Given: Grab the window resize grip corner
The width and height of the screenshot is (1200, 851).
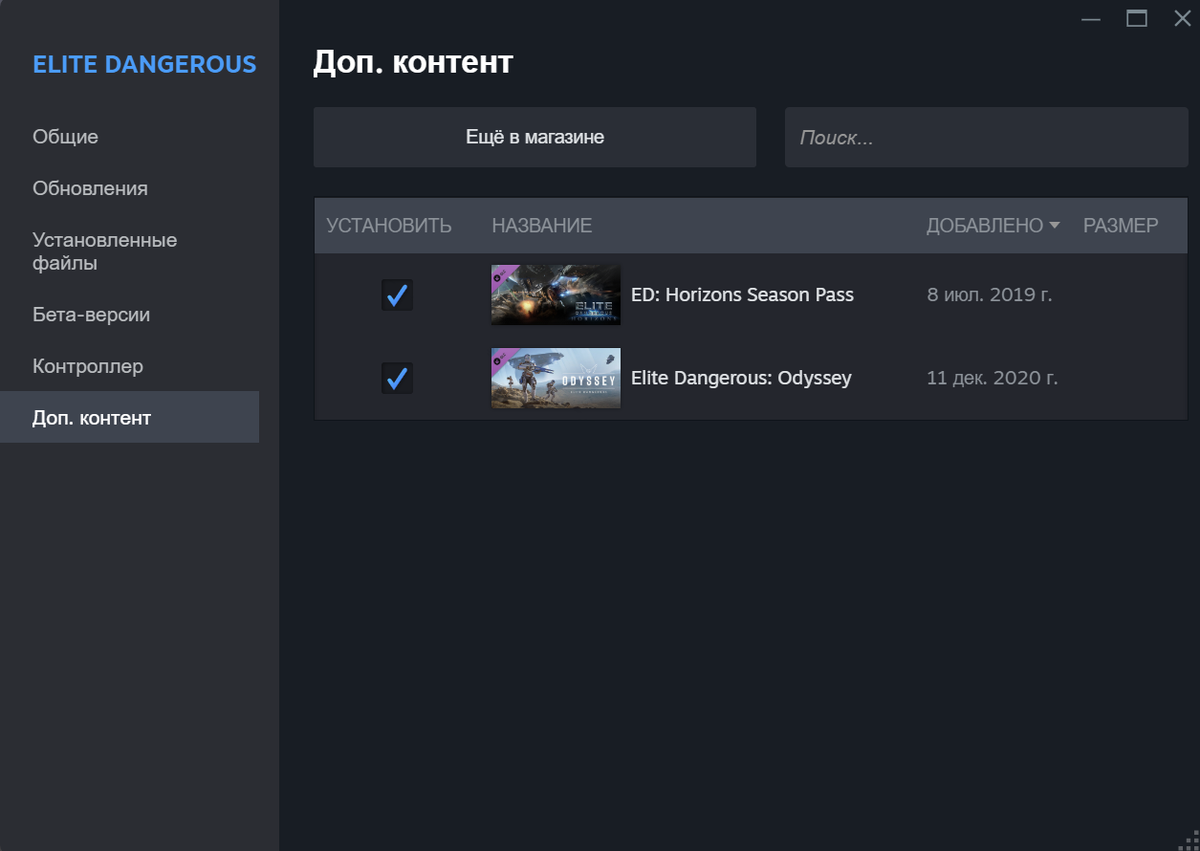Looking at the screenshot, I should click(1189, 840).
